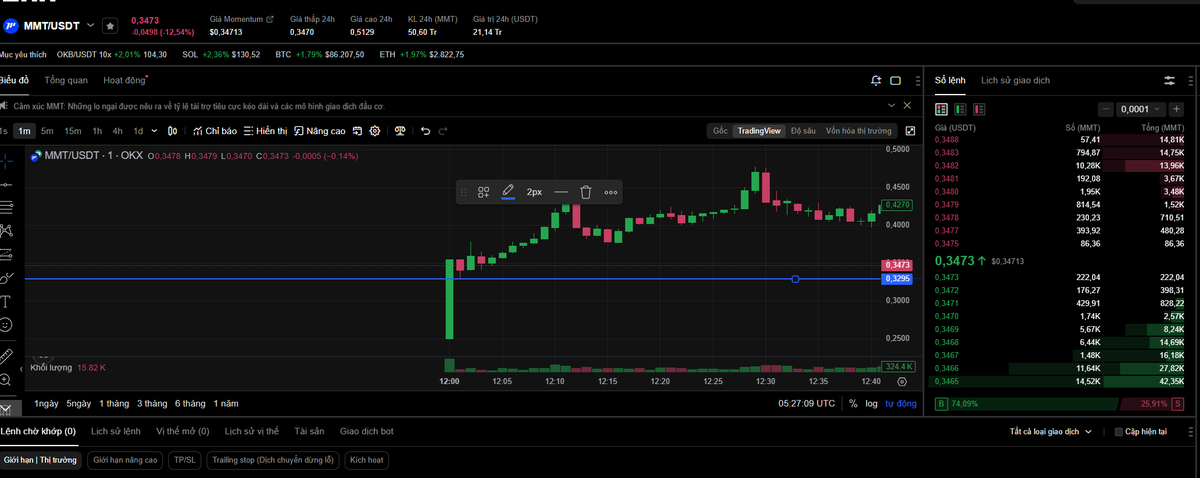Open the MMT/USDT pair selector dropdown
The image size is (1200, 478).
click(91, 25)
